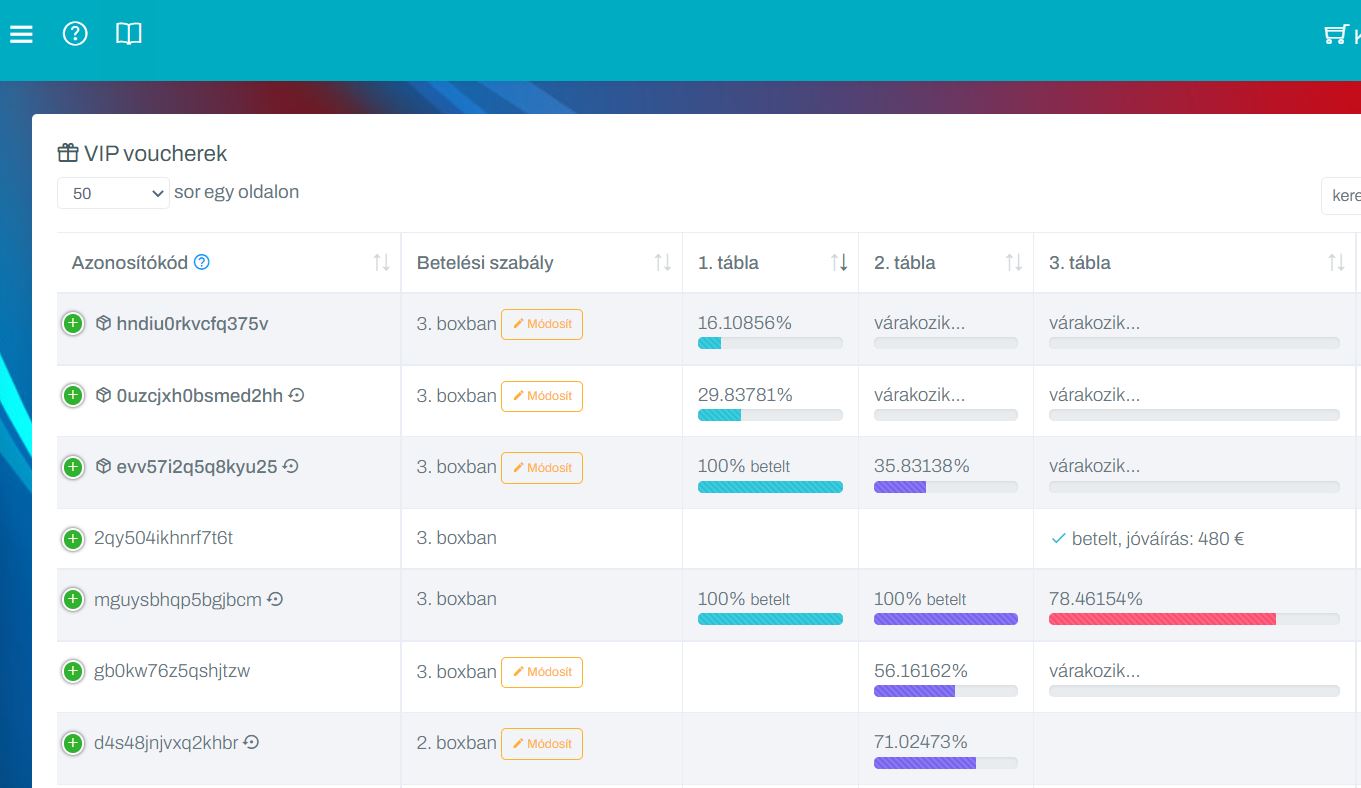Click history icon after mguysbhqp5bgjbcm

point(276,599)
